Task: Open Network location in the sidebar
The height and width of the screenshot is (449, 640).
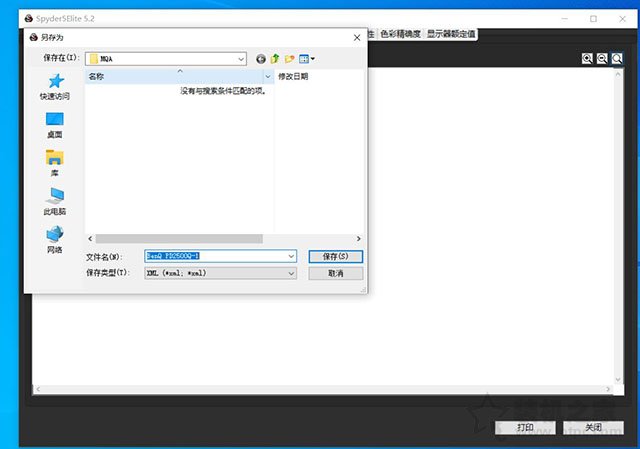Action: click(x=54, y=240)
